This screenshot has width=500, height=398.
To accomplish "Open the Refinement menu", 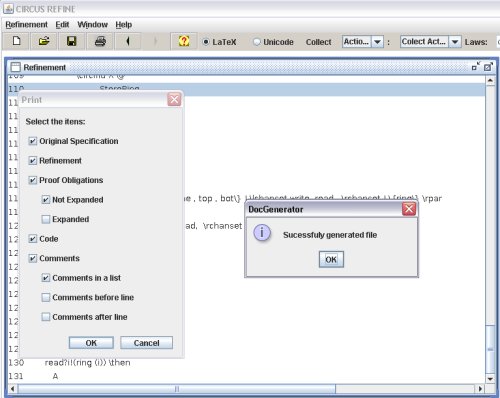I will click(26, 25).
